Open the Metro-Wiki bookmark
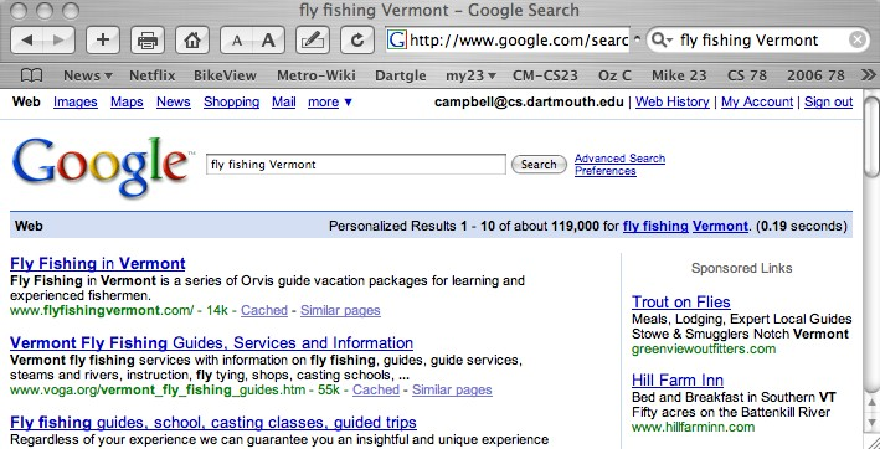This screenshot has height=449, width=880. [x=316, y=75]
